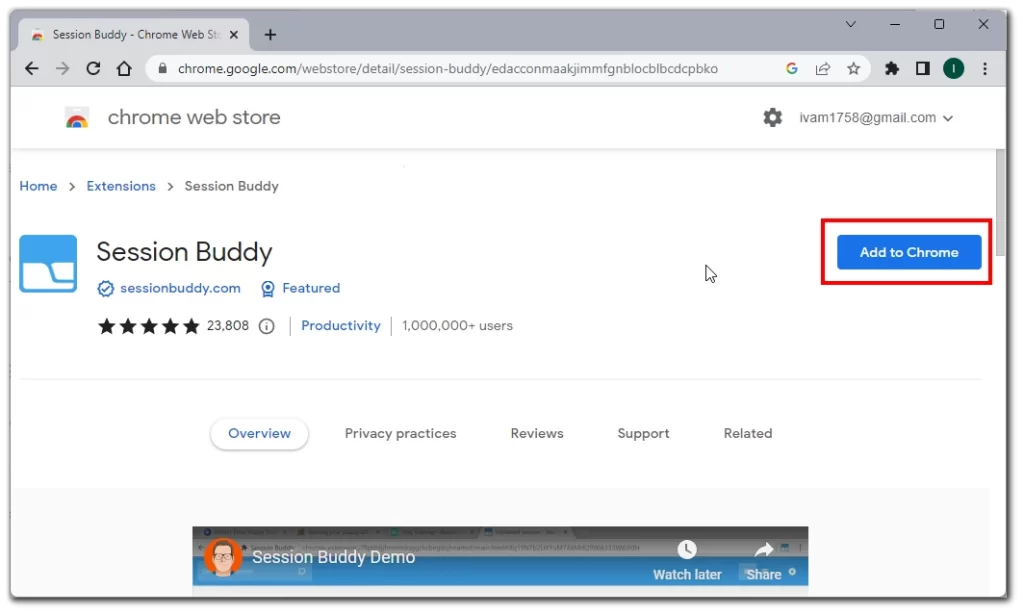
Task: Switch to the Privacy practices tab
Action: (400, 434)
